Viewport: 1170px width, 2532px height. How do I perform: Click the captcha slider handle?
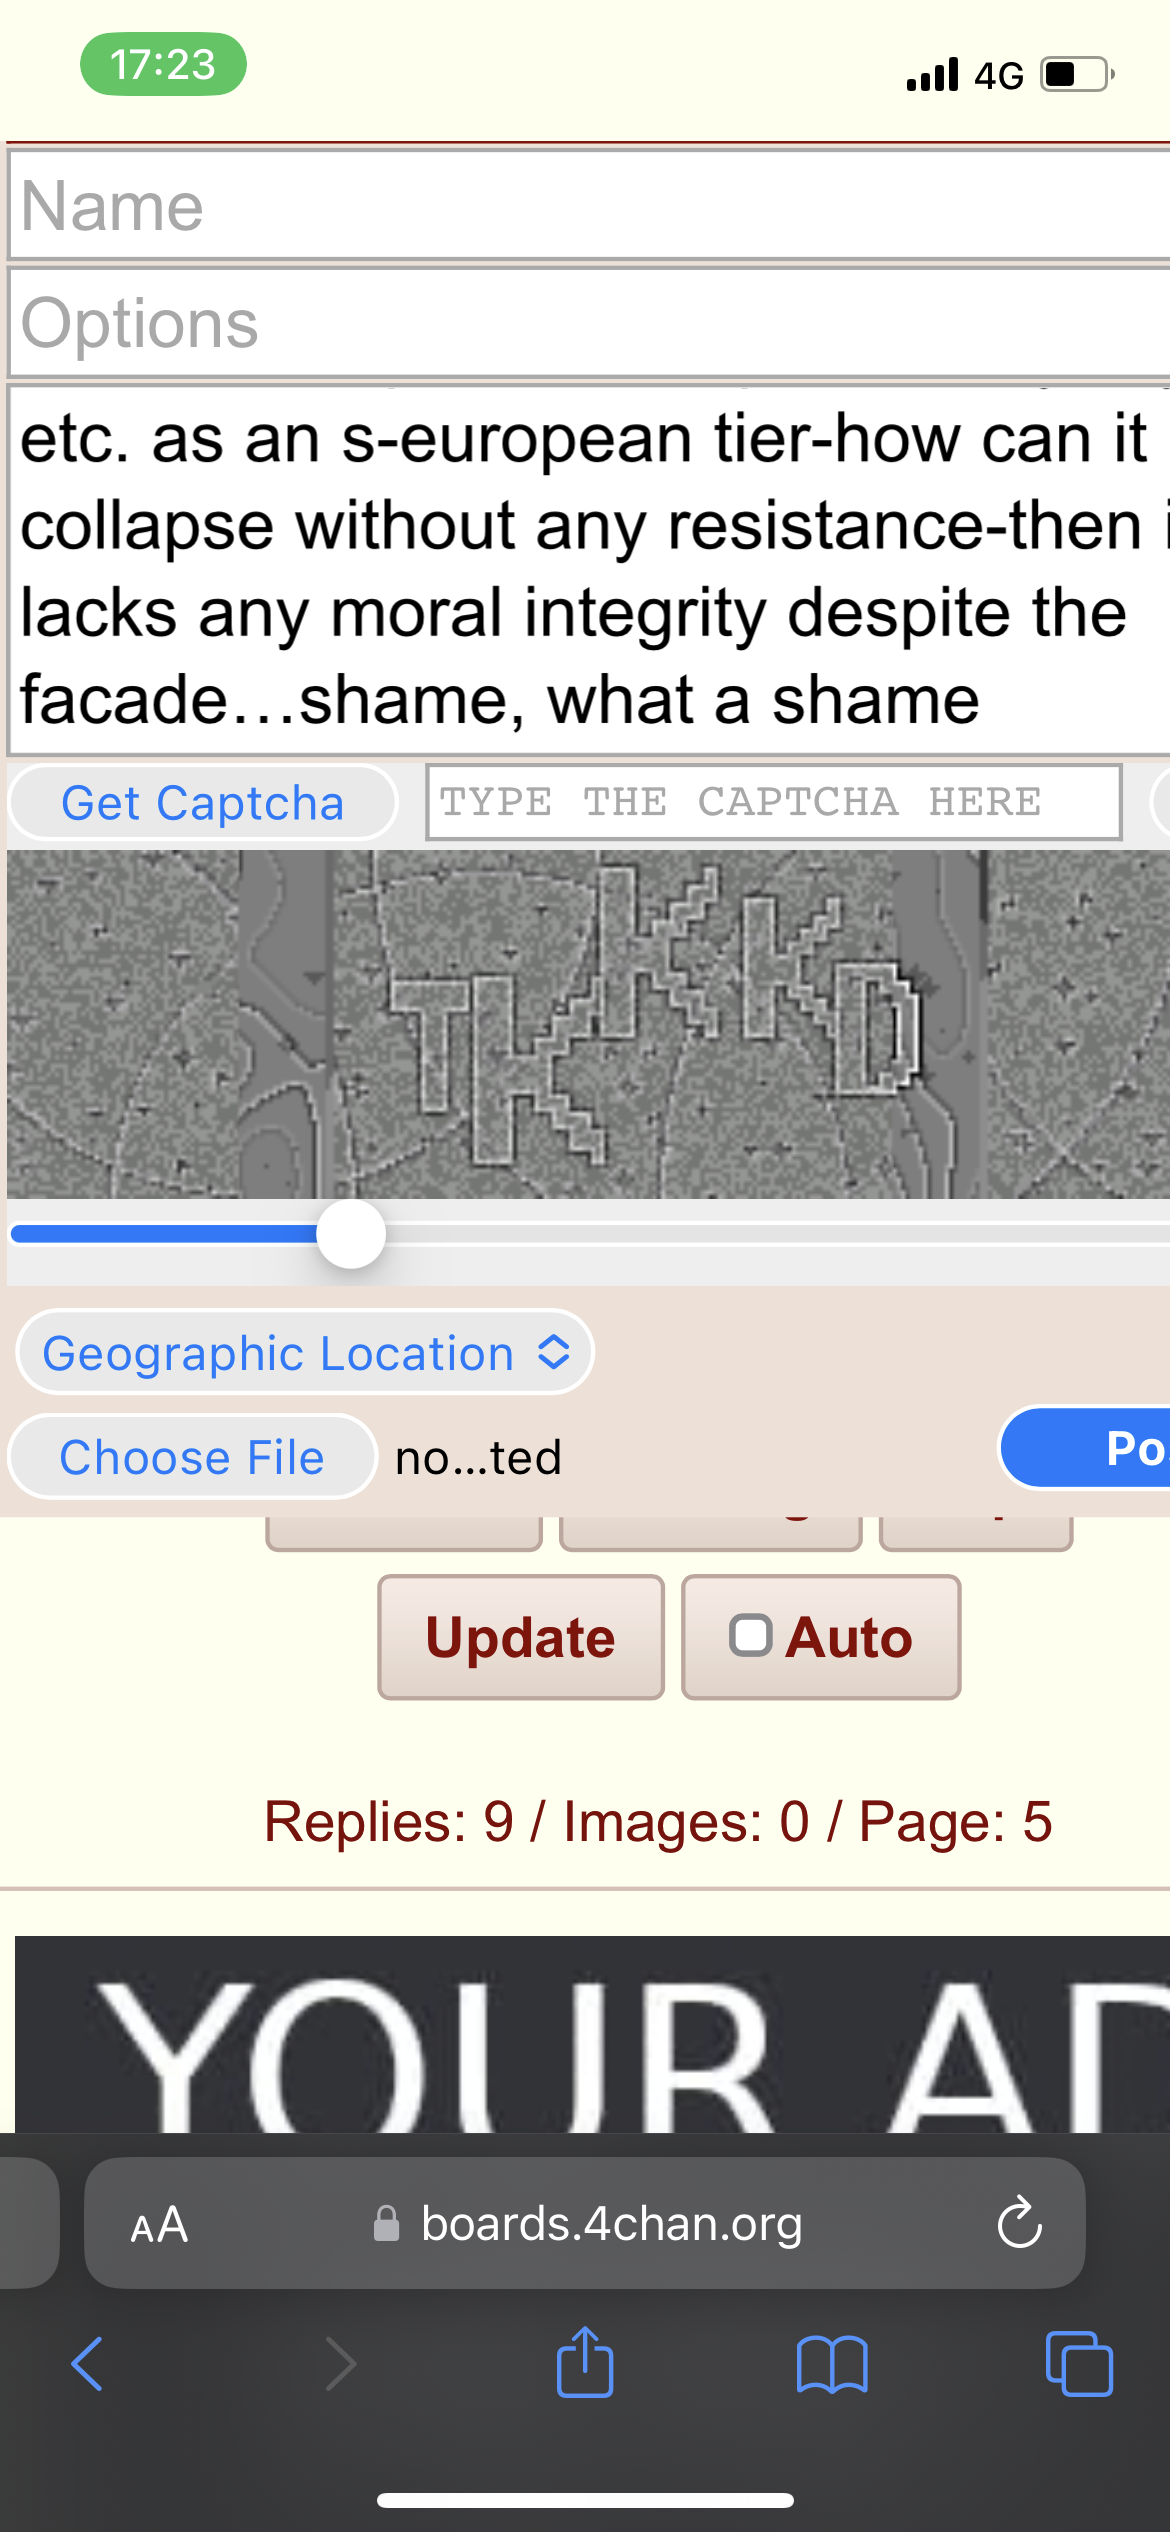(x=351, y=1234)
